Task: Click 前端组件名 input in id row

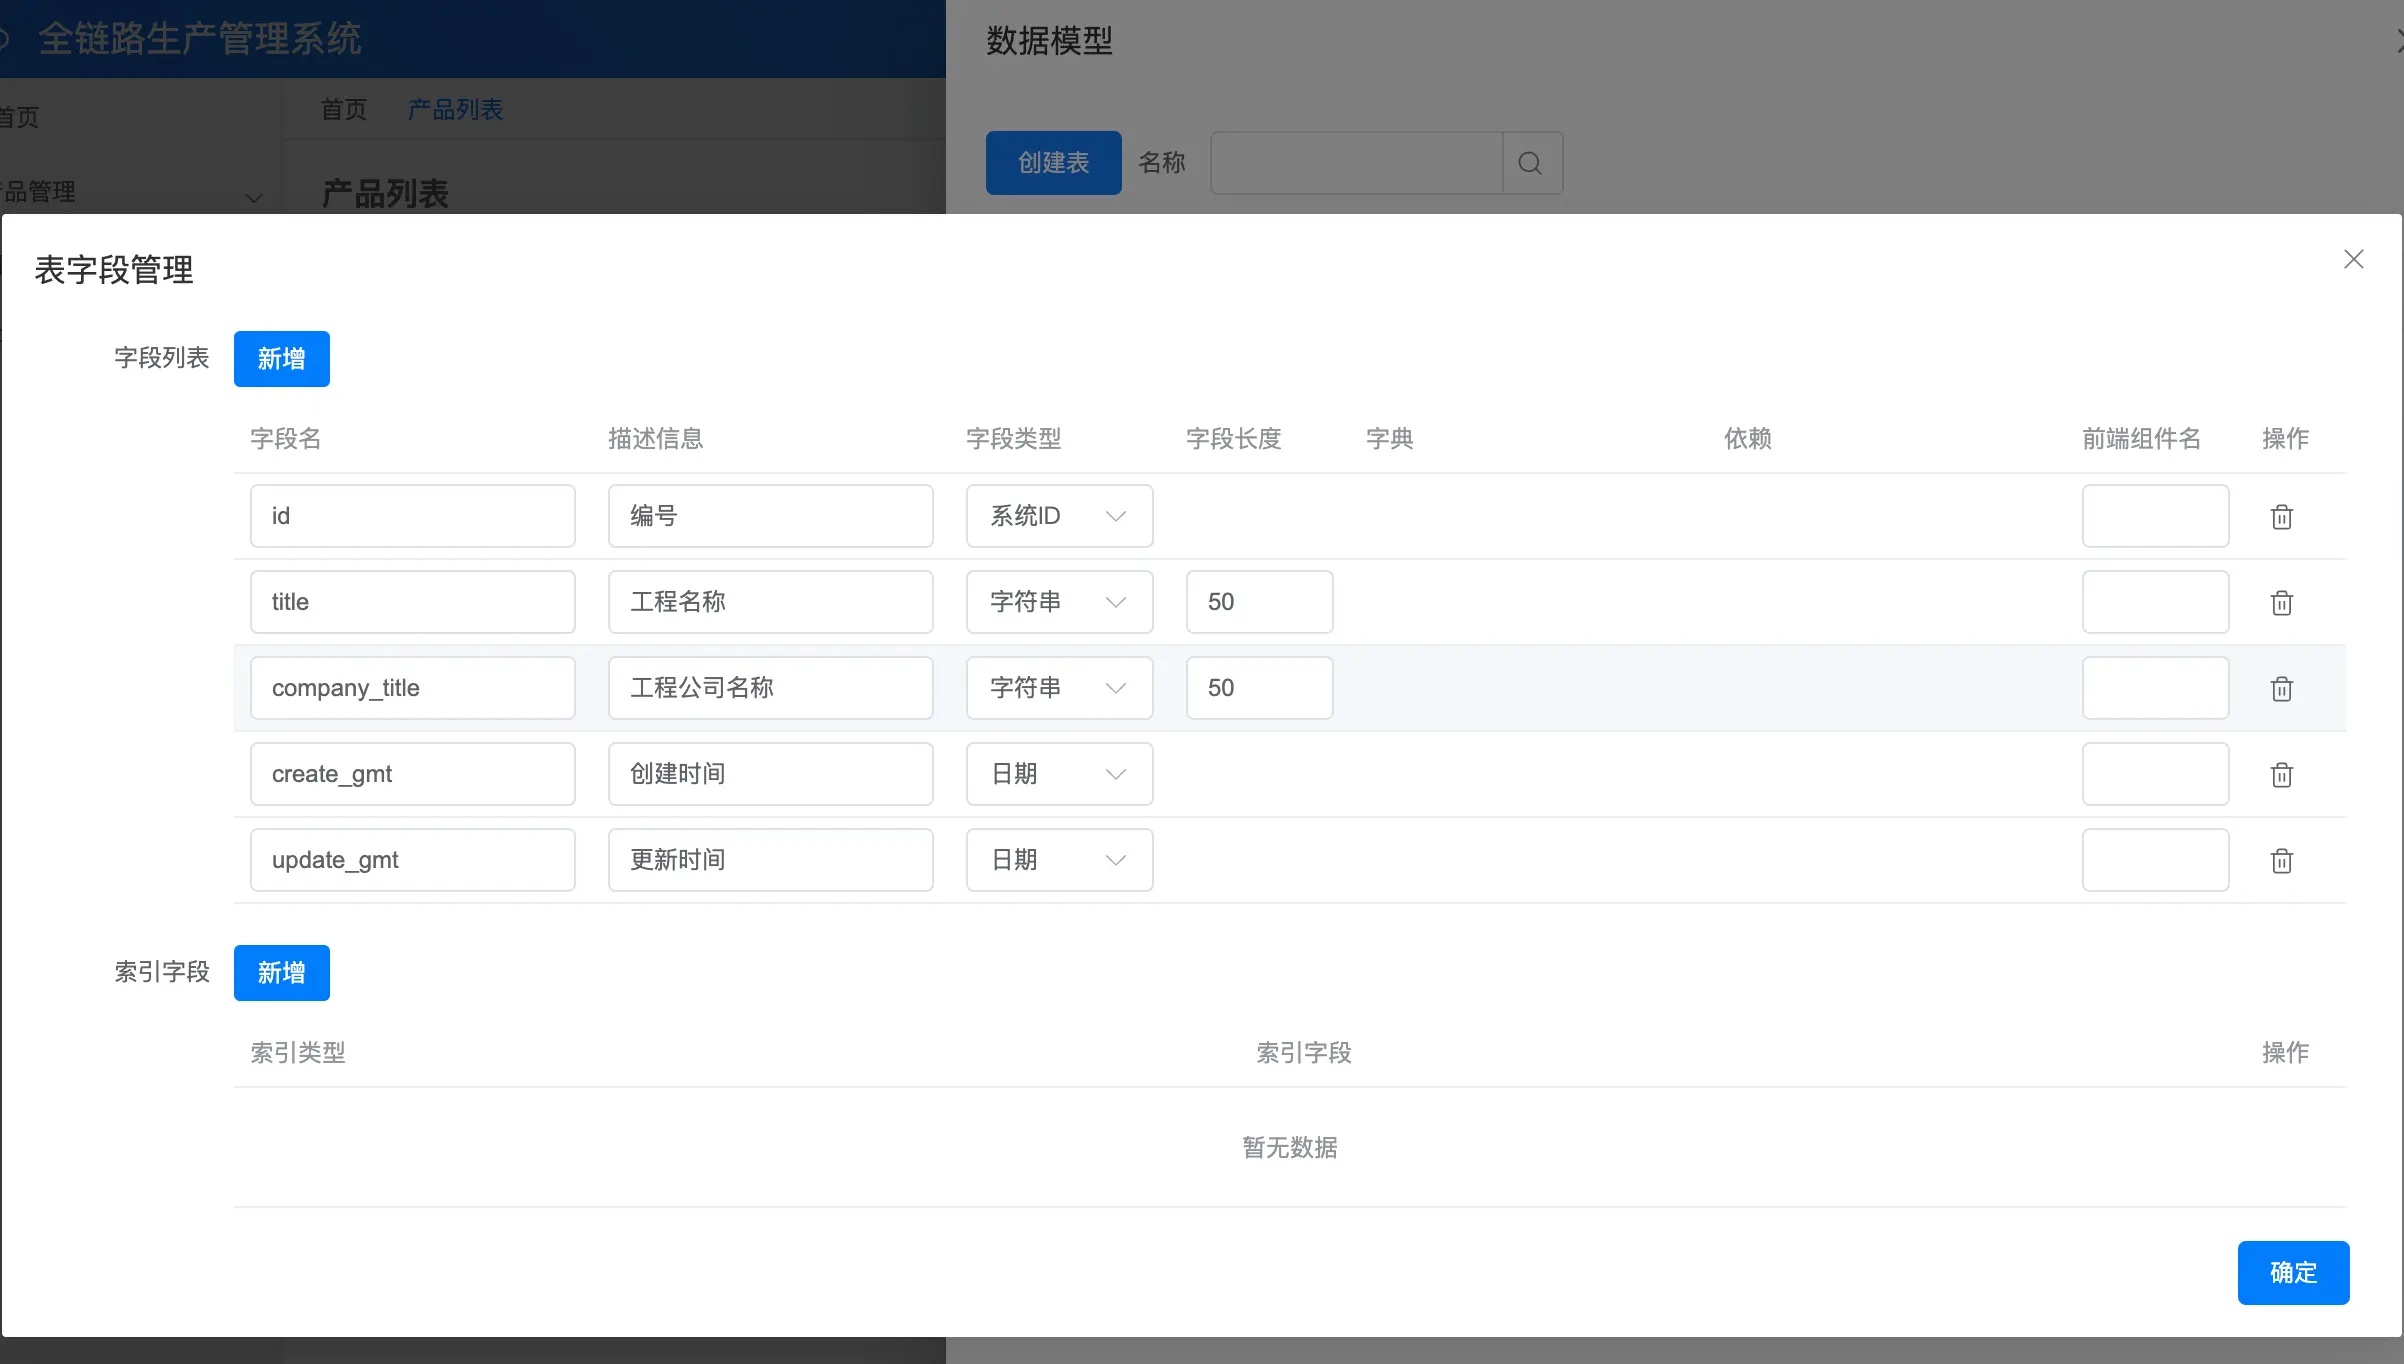Action: point(2155,516)
